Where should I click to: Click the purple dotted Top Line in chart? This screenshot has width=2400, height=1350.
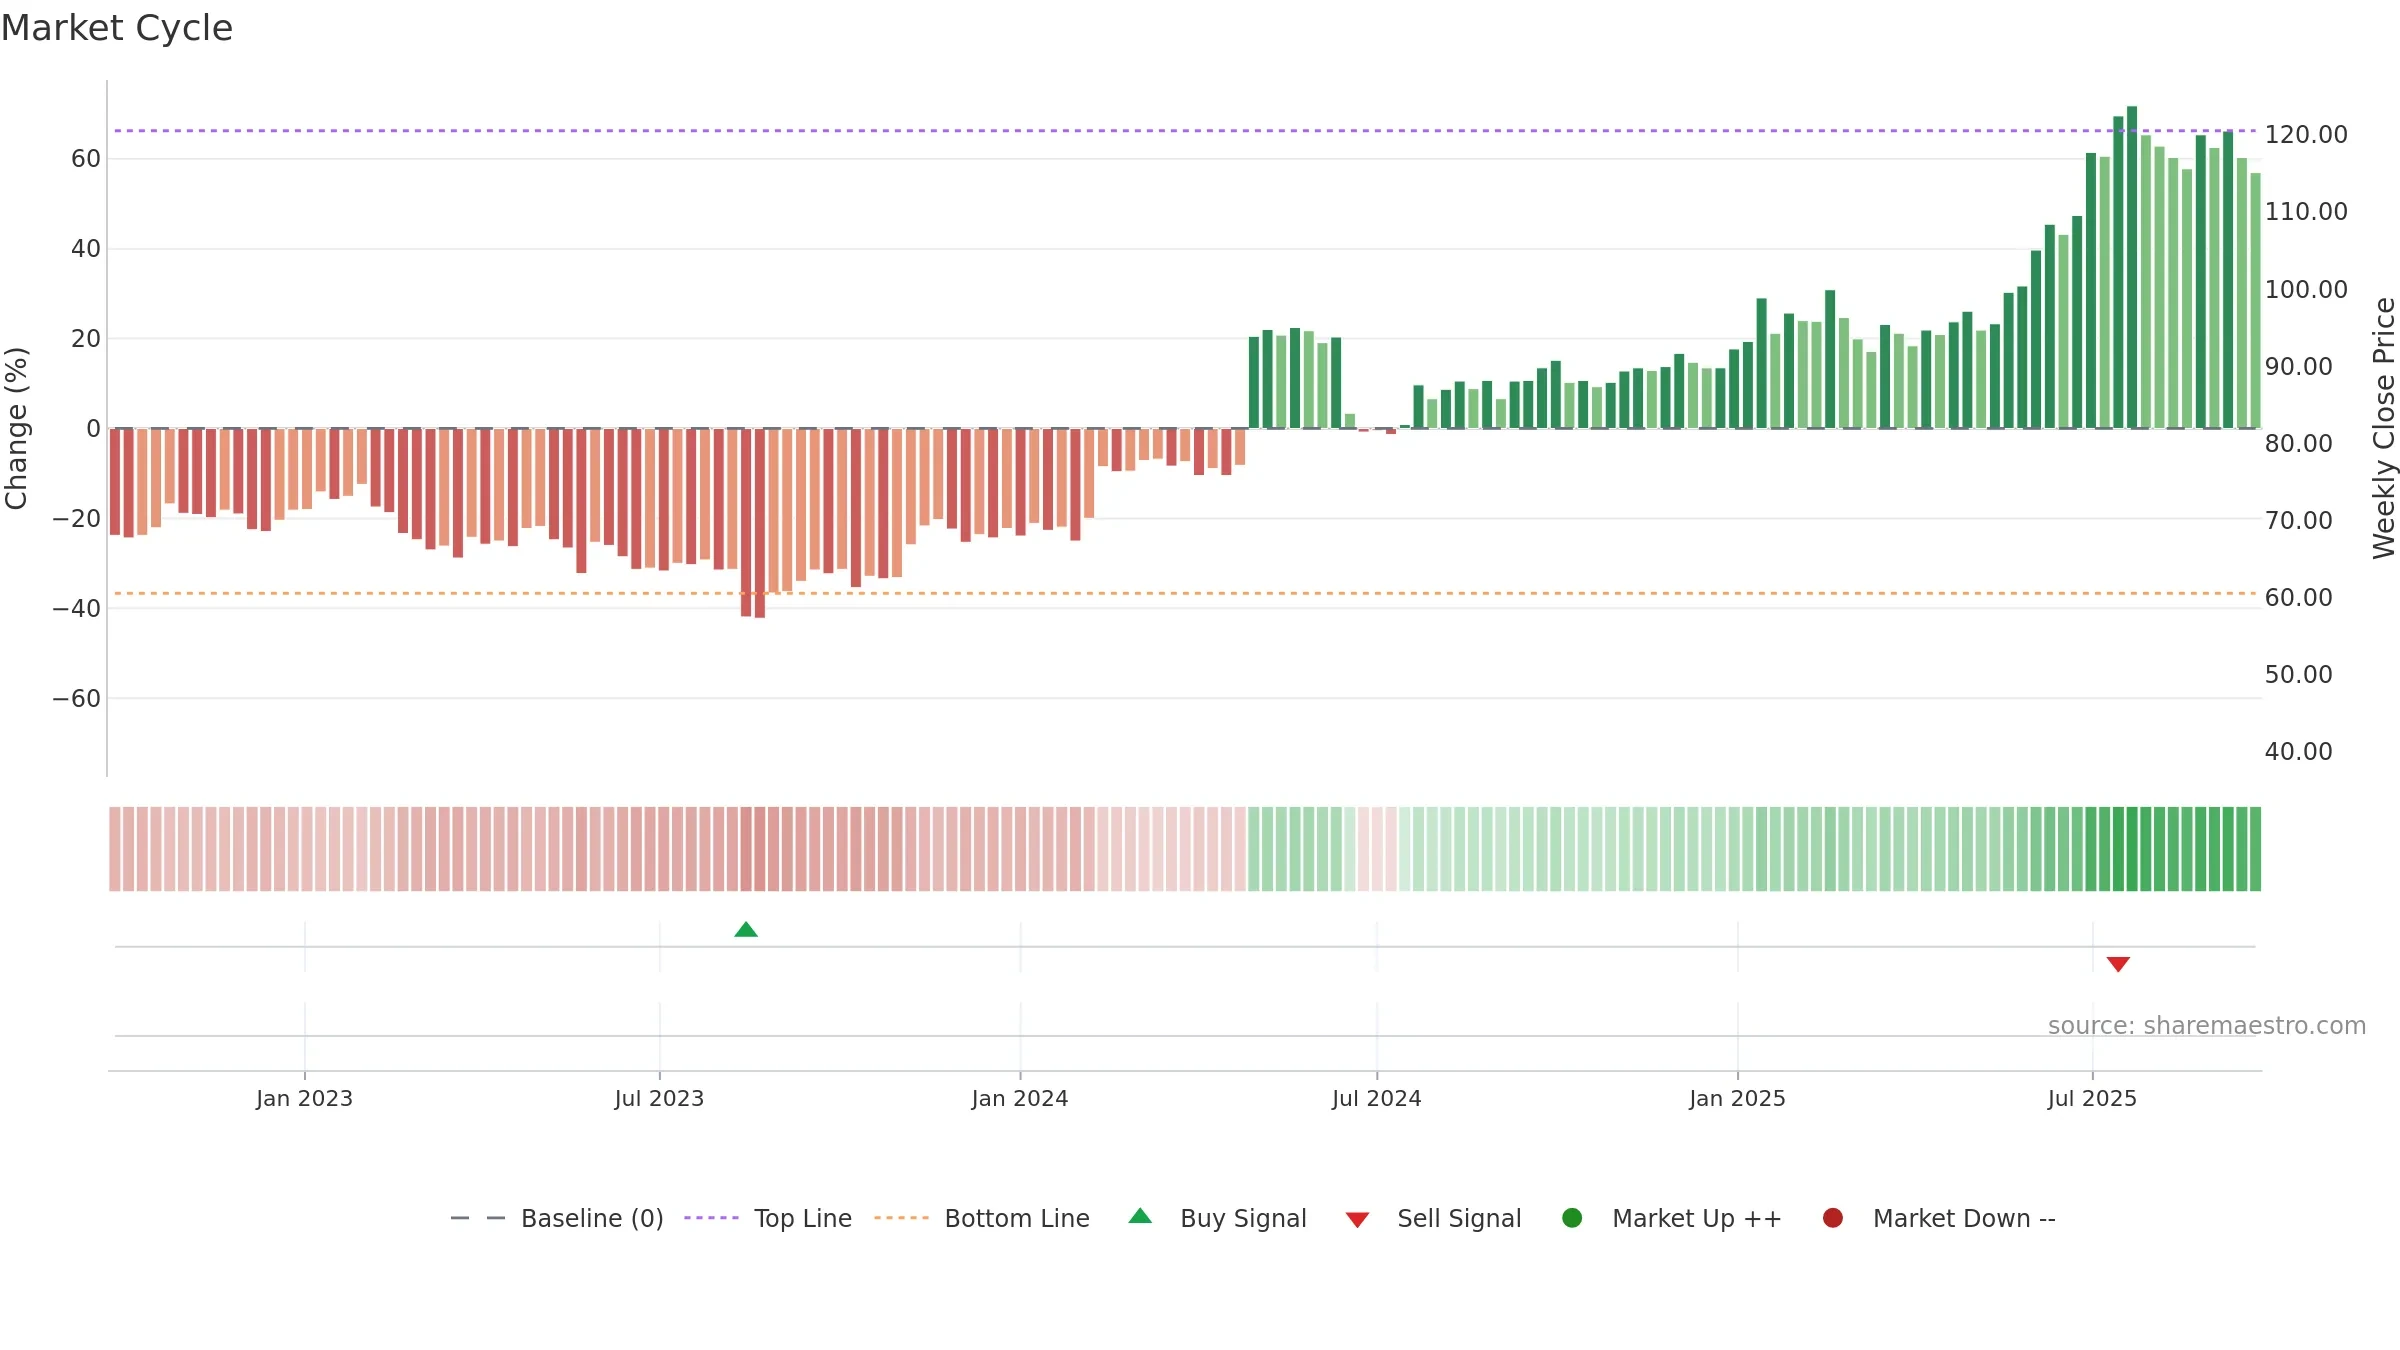[x=1185, y=130]
